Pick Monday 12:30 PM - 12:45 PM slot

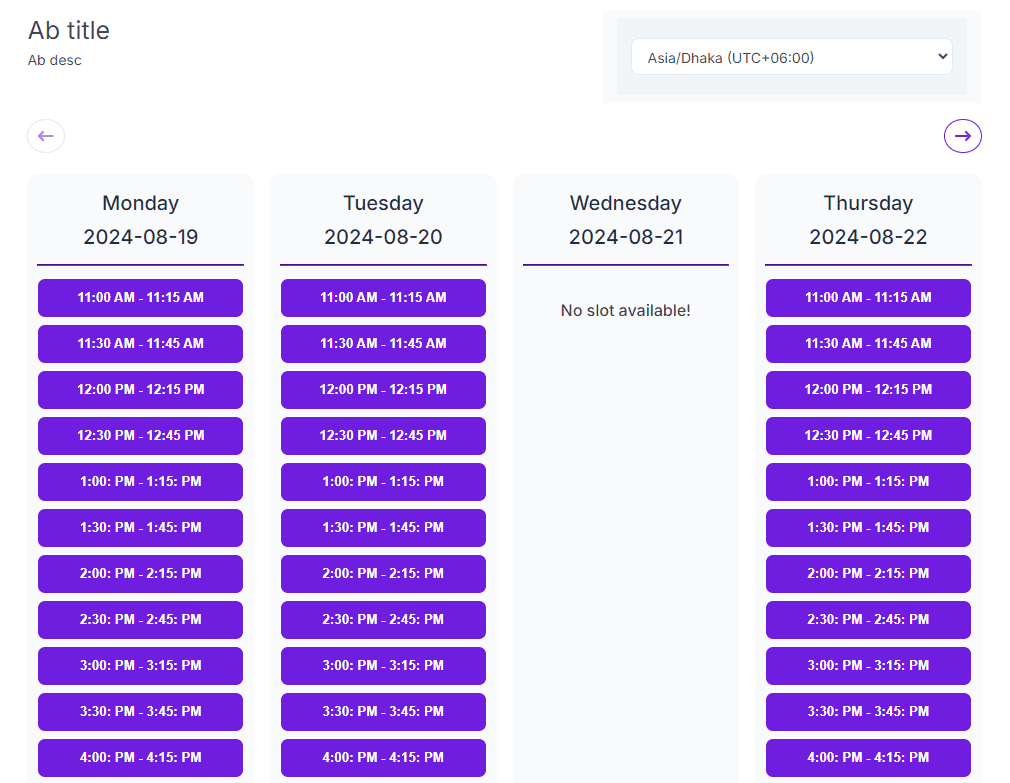[x=140, y=436]
